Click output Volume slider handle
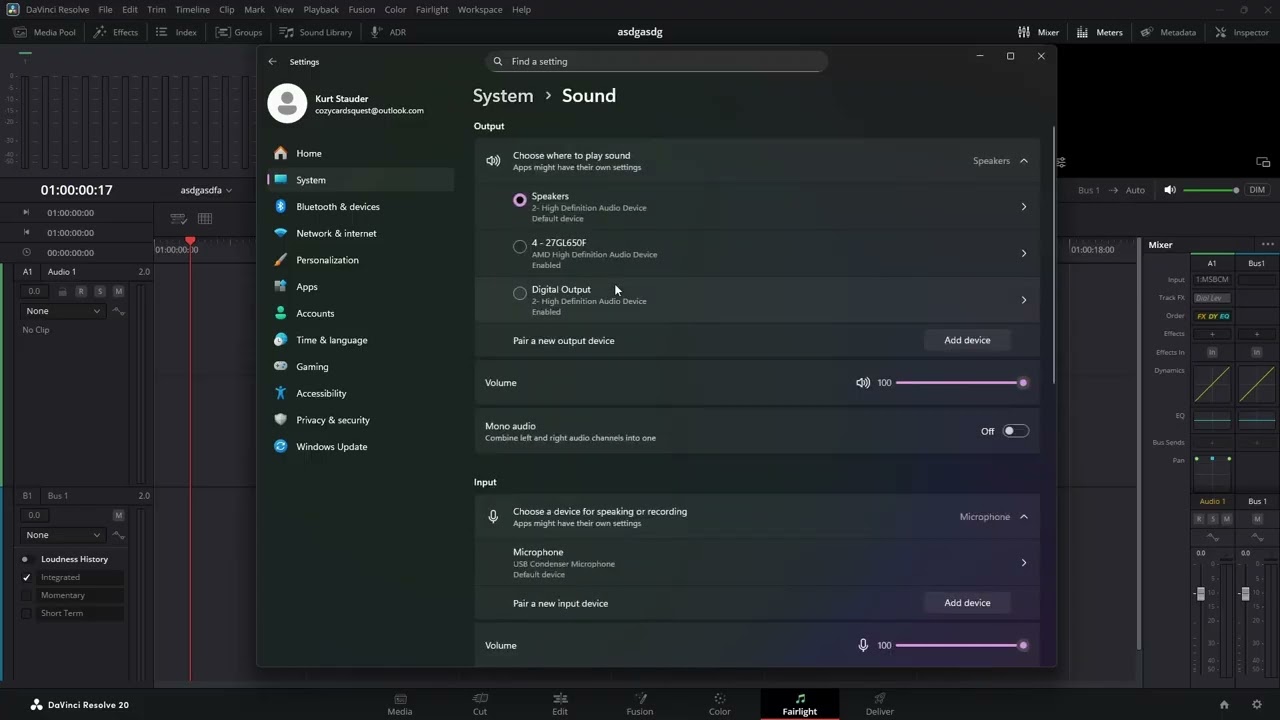 1023,383
